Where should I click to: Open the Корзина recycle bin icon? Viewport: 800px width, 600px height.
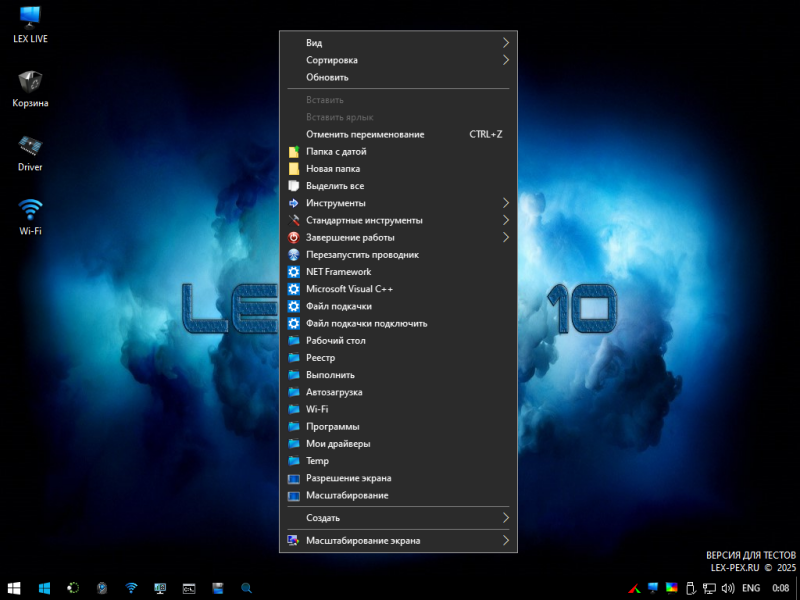[x=31, y=82]
